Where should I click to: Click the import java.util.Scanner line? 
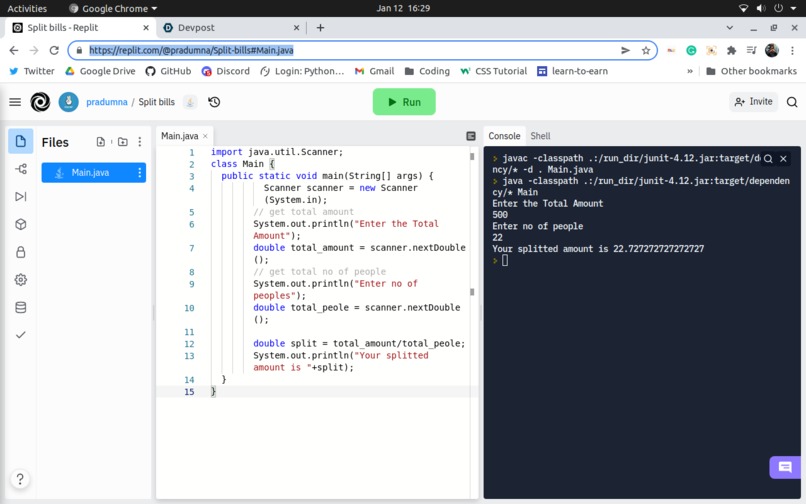click(277, 152)
